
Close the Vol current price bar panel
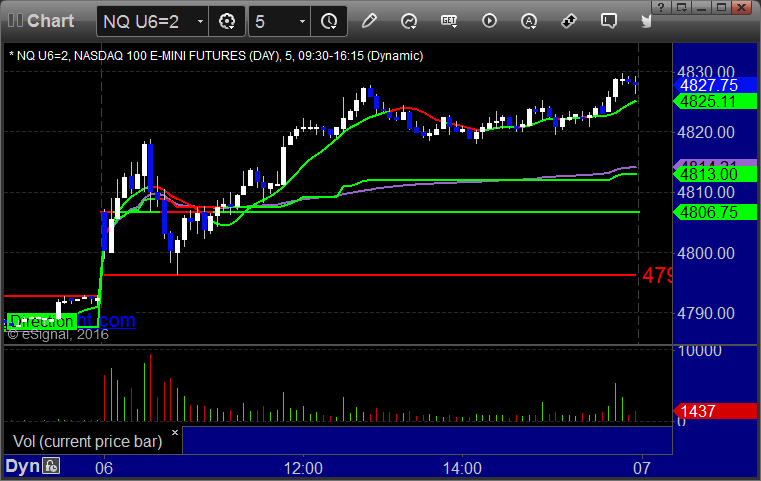(175, 432)
